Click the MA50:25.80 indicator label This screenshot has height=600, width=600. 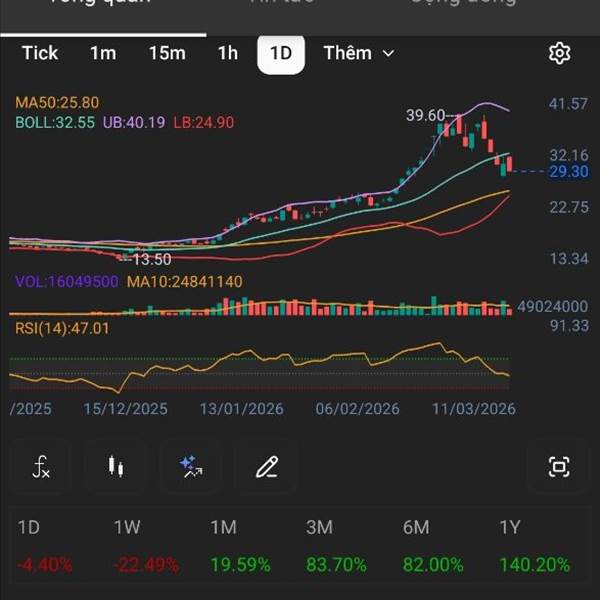tap(57, 103)
